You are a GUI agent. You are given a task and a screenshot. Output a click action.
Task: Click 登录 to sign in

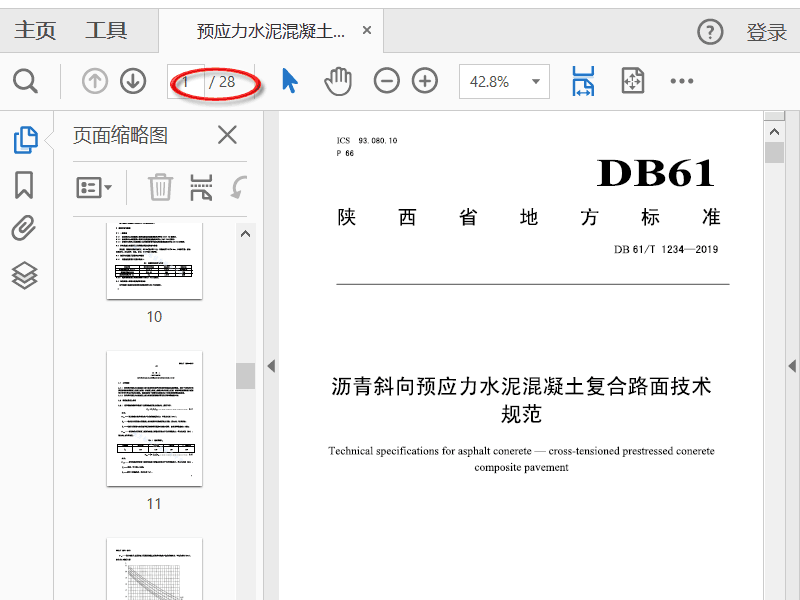[766, 32]
